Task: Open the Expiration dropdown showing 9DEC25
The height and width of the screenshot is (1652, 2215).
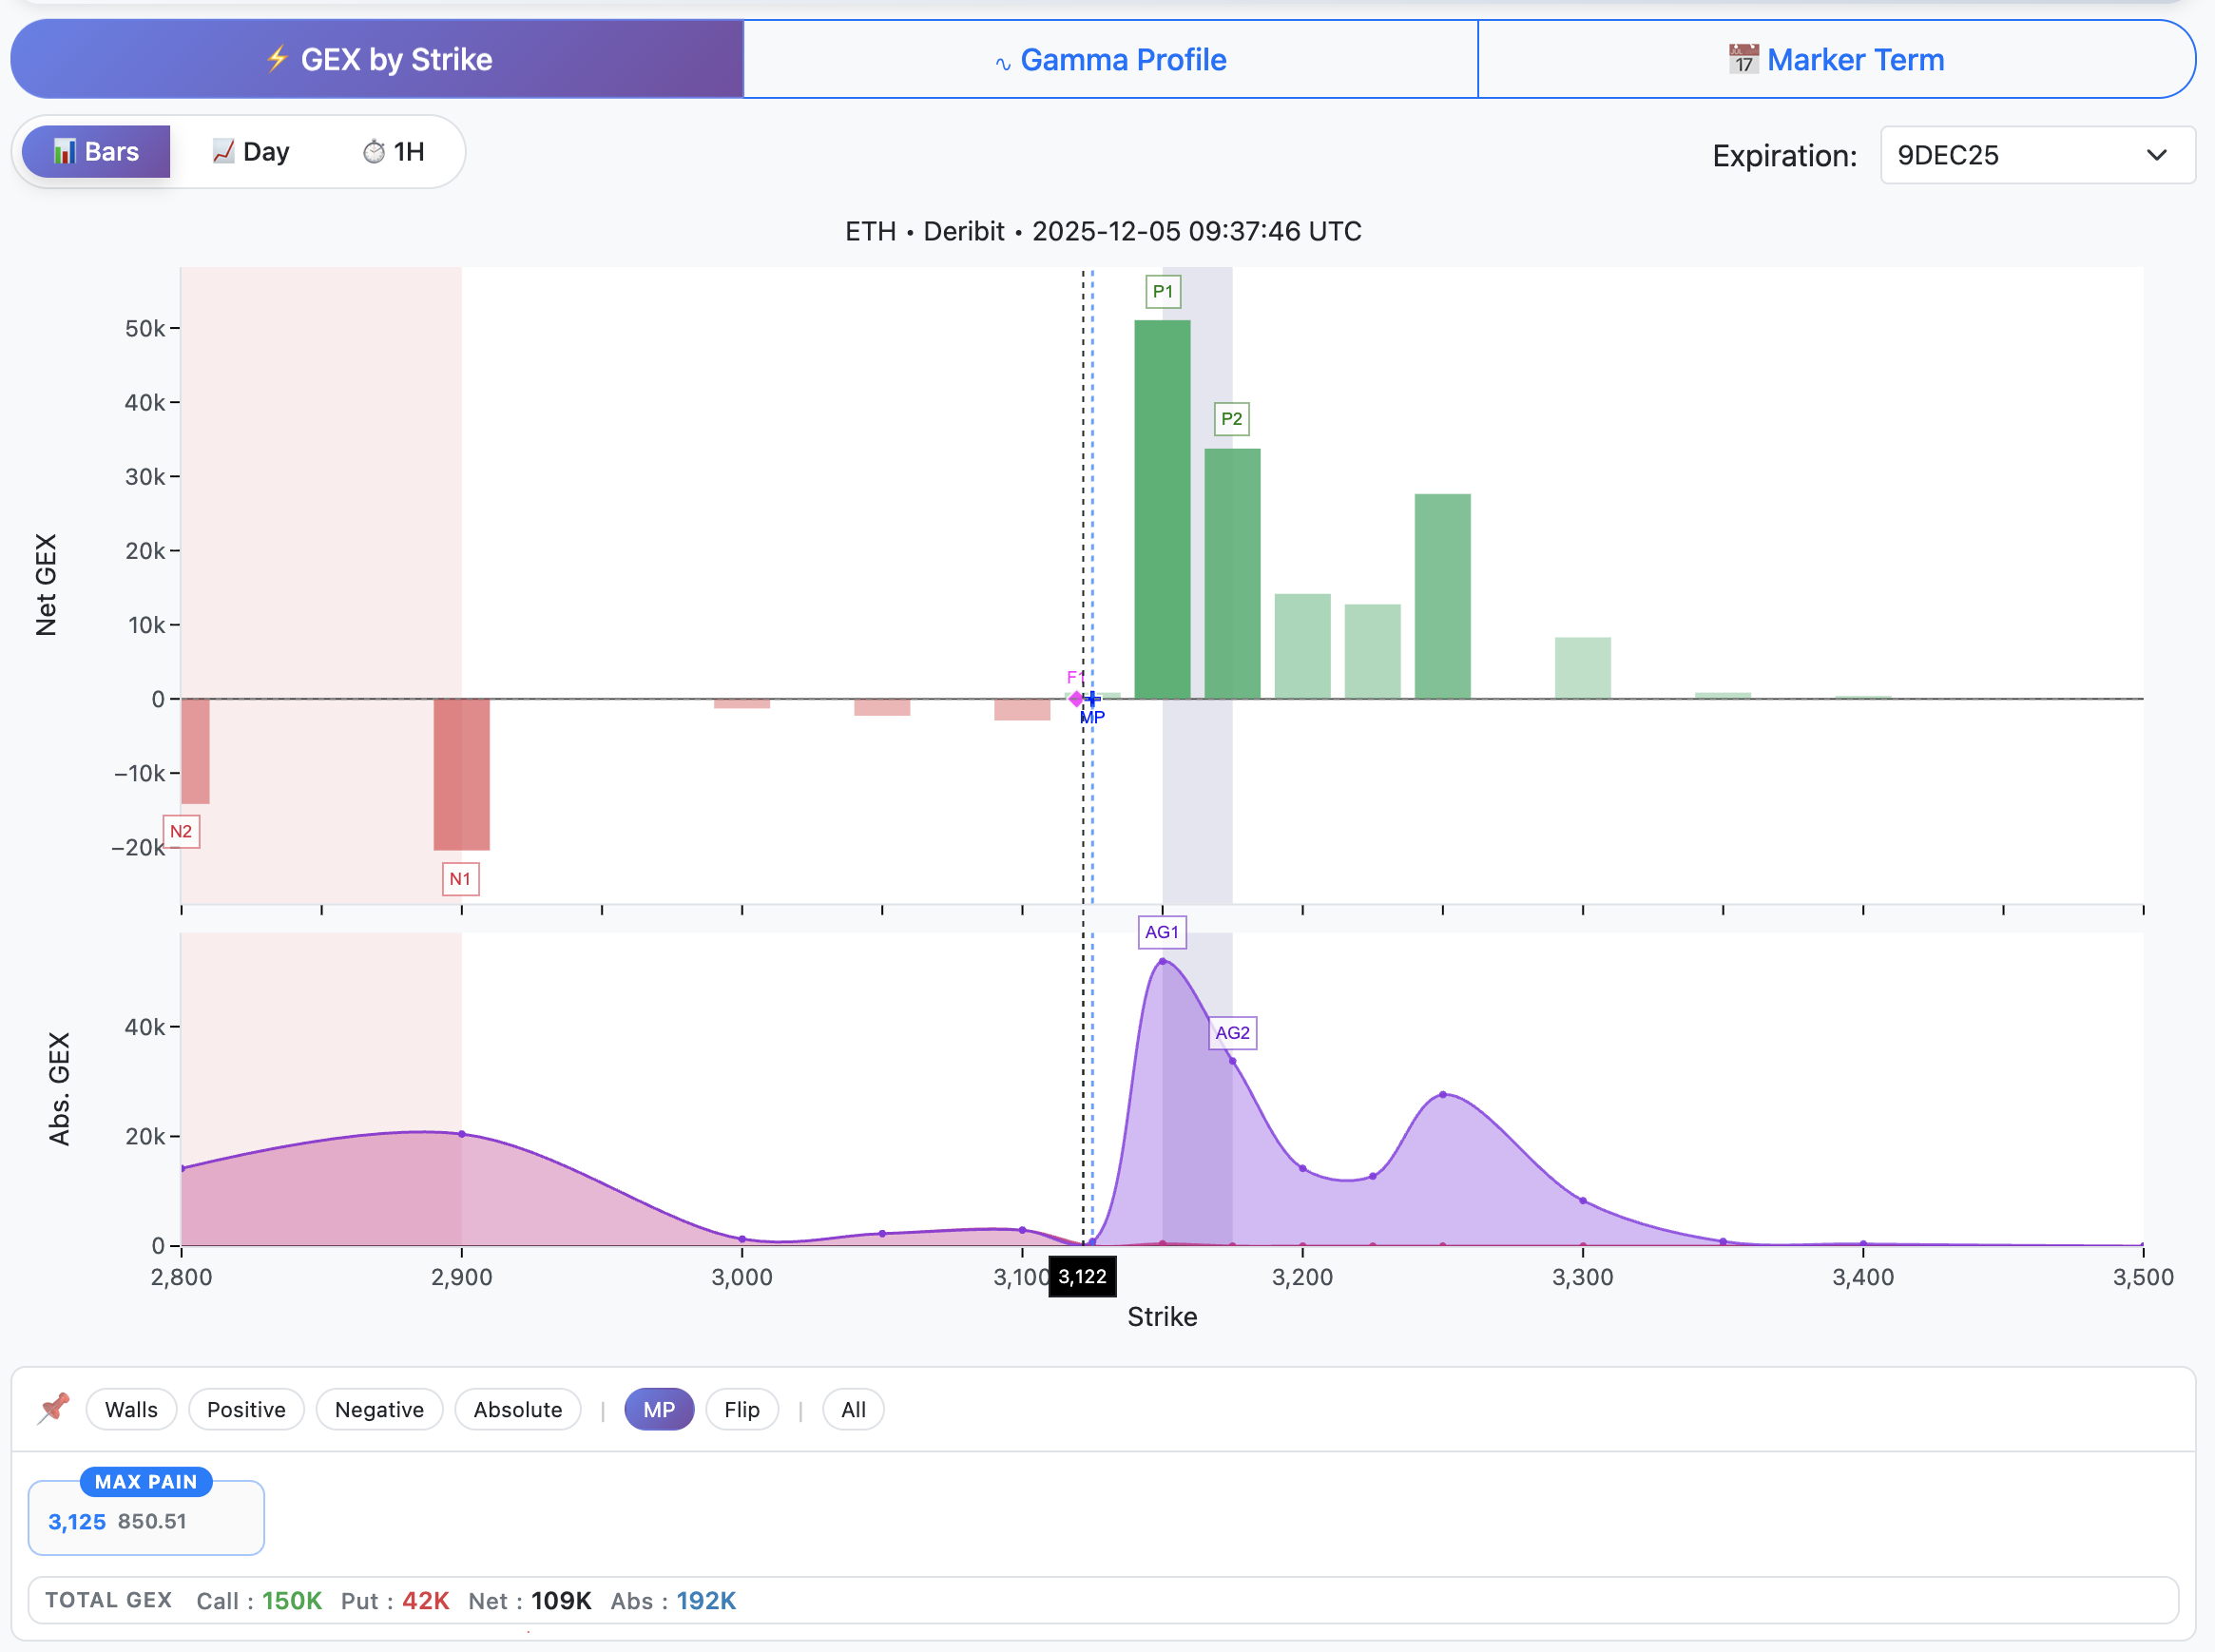Action: [x=2035, y=155]
